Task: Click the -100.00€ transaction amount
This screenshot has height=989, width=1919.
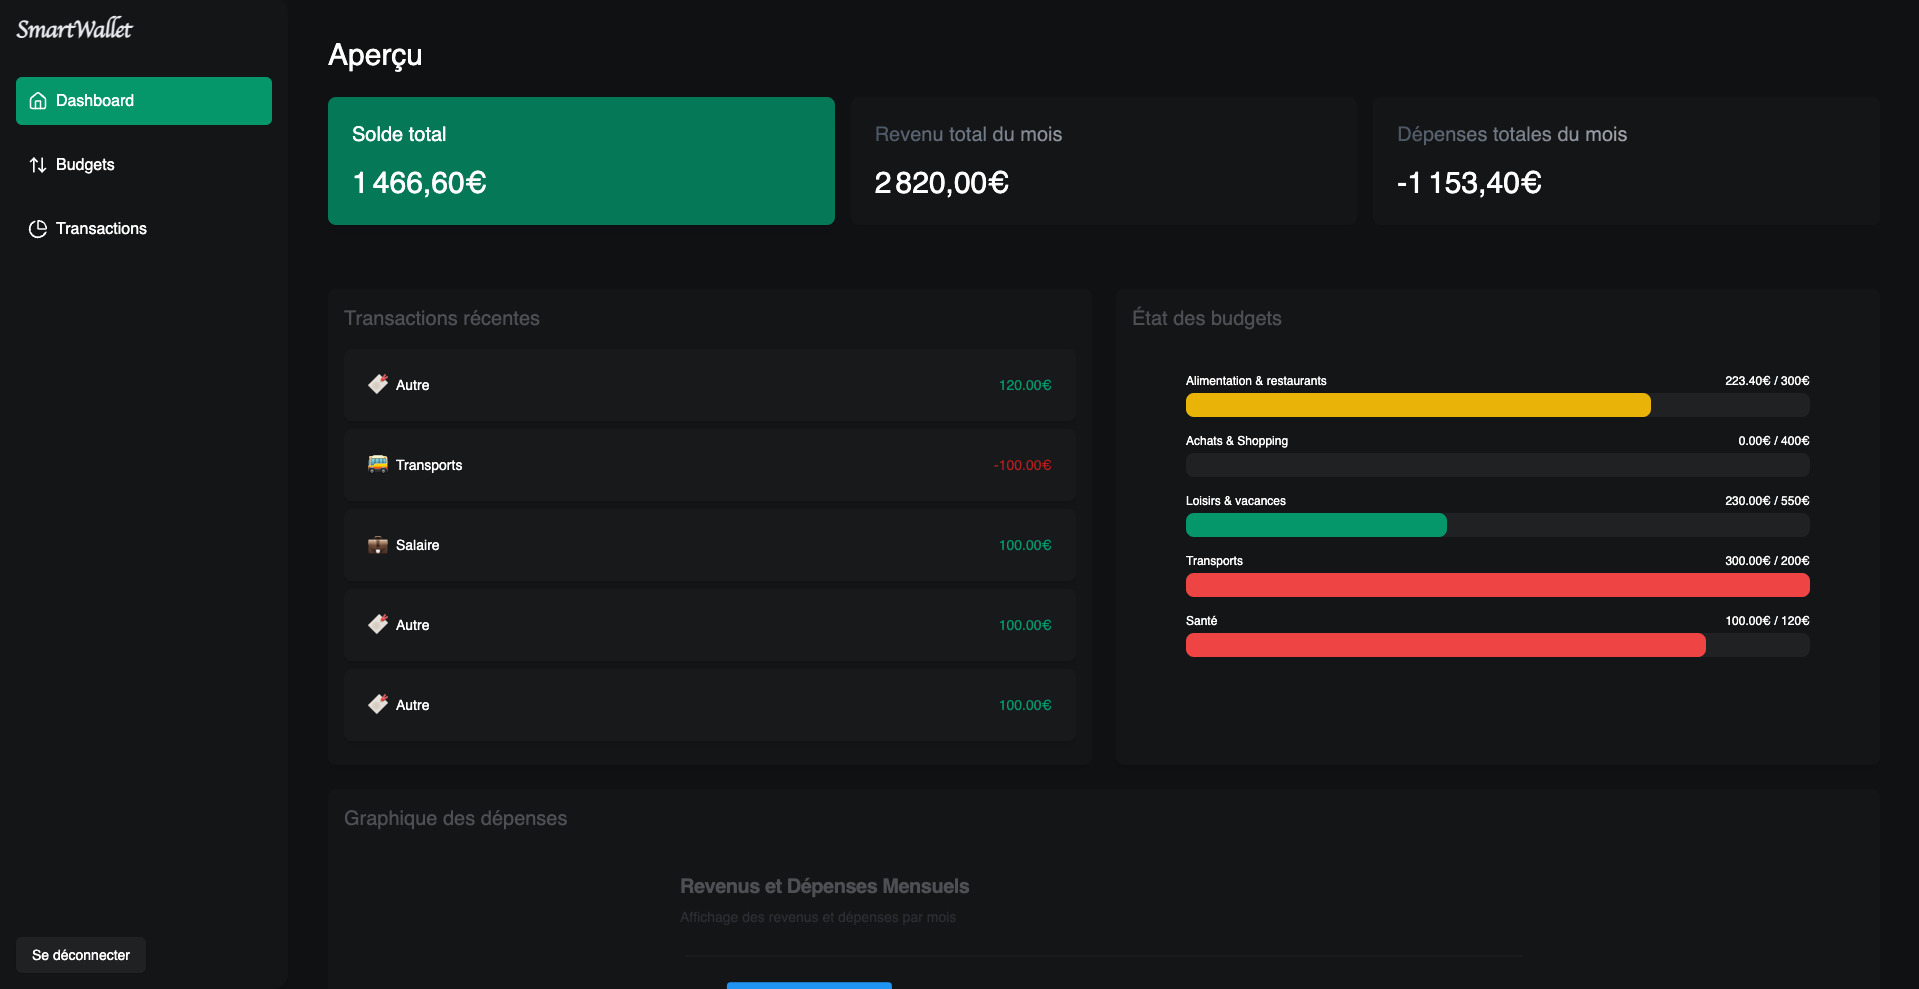Action: [1022, 465]
